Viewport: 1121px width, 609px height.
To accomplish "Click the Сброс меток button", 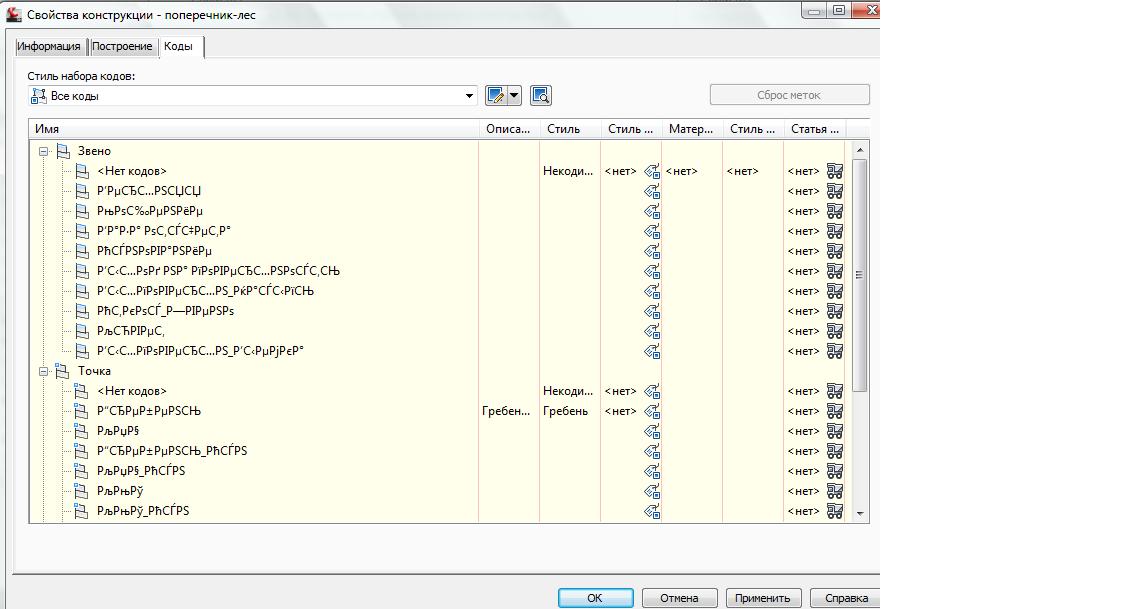I will click(x=789, y=95).
